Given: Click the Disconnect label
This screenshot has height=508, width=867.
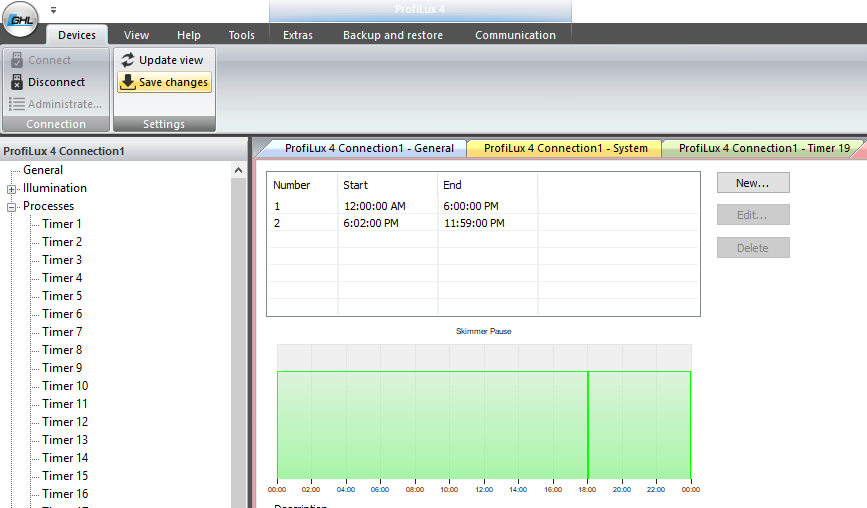Looking at the screenshot, I should (56, 82).
